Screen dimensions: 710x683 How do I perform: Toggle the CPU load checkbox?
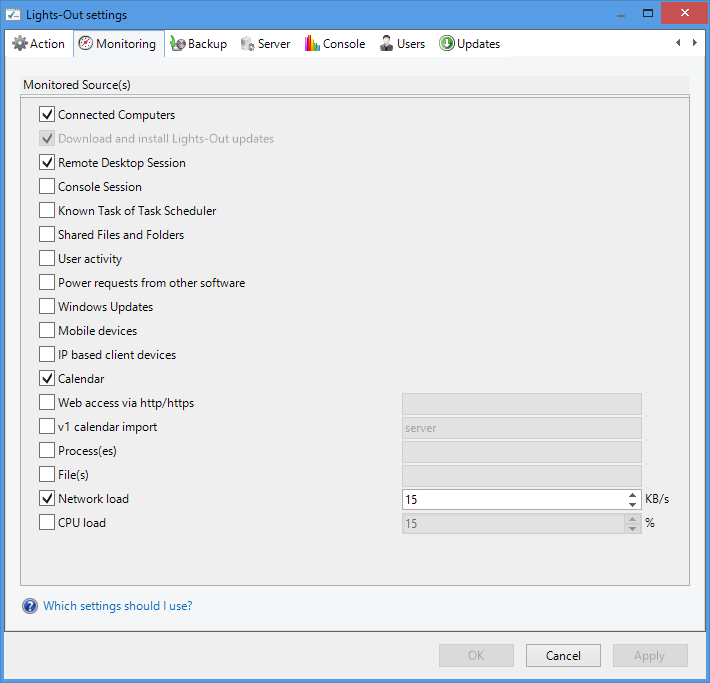(47, 523)
